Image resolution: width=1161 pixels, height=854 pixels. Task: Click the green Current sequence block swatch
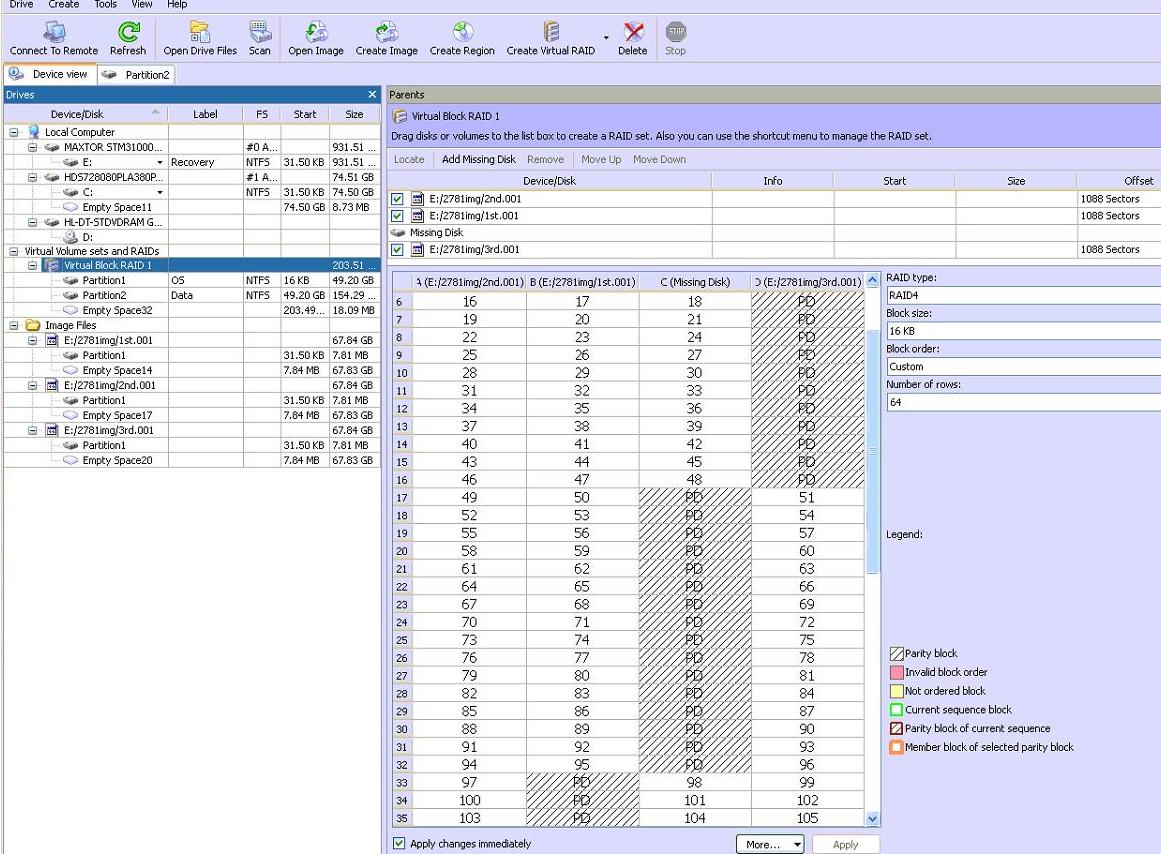pyautogui.click(x=896, y=710)
